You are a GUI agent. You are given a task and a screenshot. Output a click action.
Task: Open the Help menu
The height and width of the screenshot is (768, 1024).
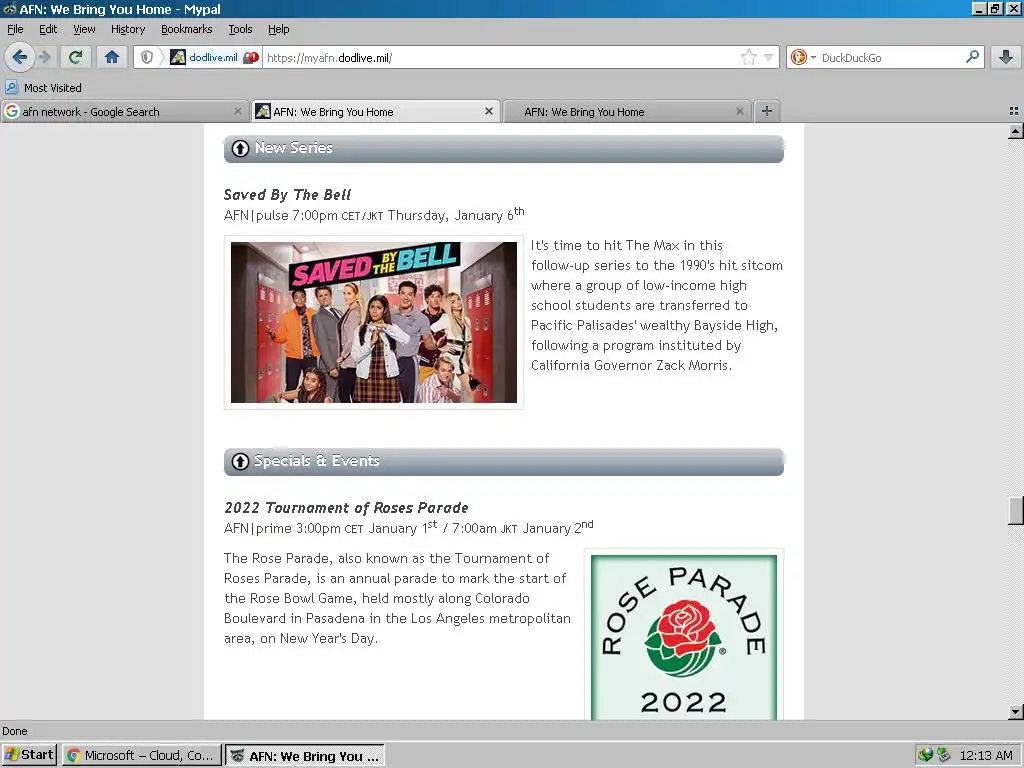tap(279, 29)
